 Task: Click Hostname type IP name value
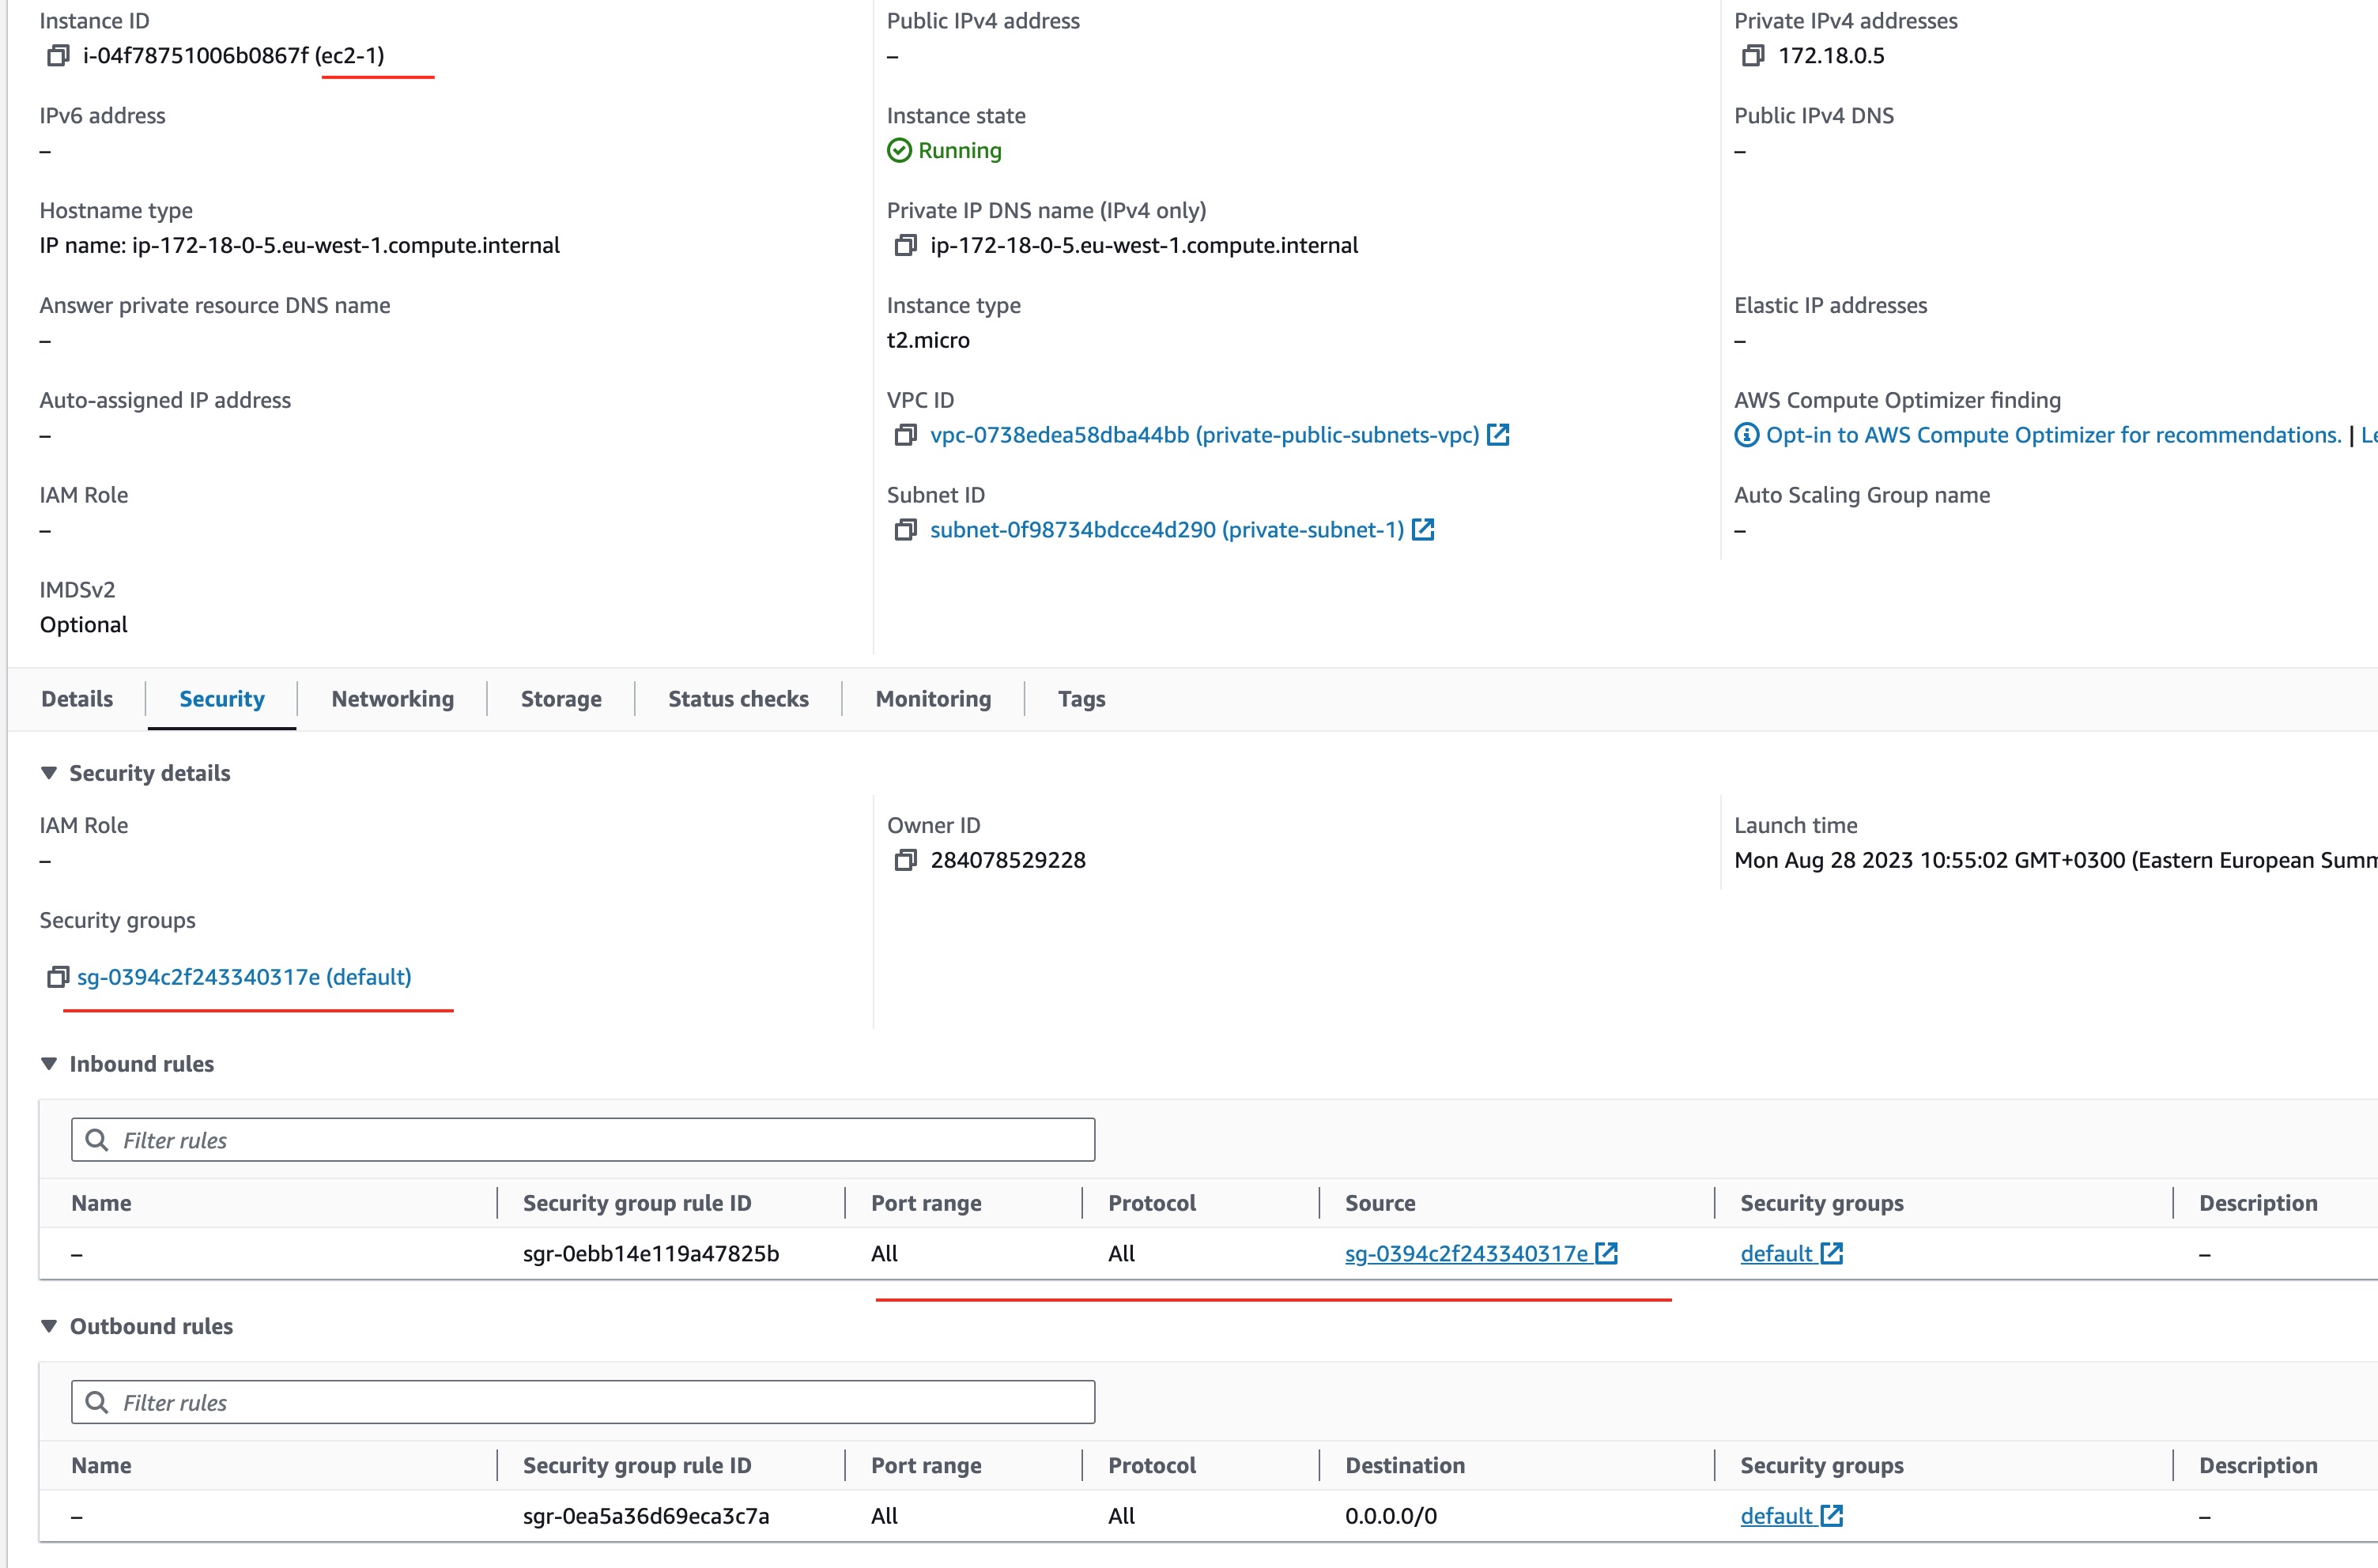(x=300, y=245)
